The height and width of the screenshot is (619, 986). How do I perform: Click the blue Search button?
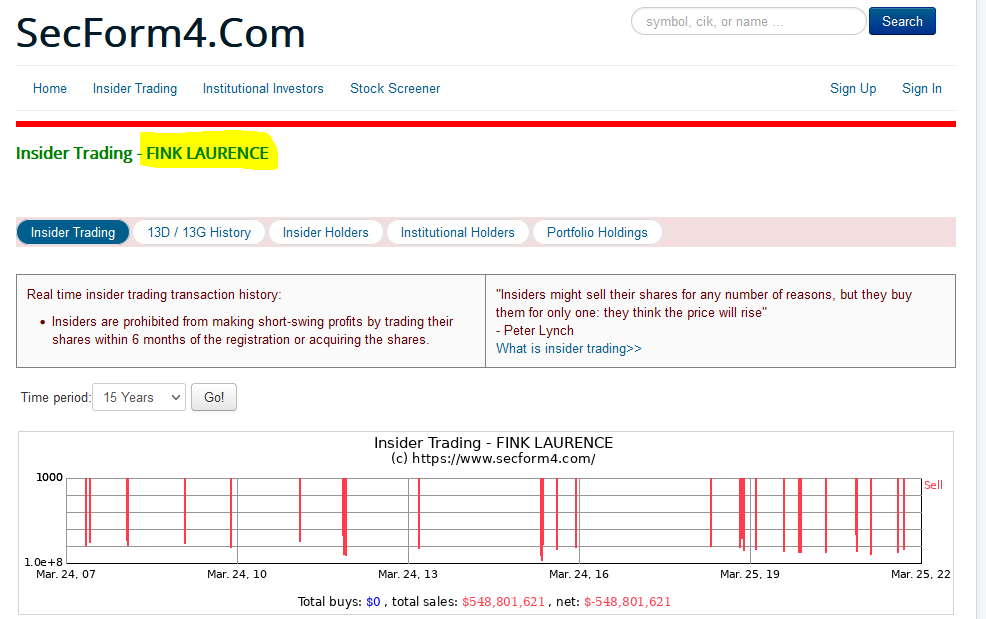pyautogui.click(x=902, y=21)
